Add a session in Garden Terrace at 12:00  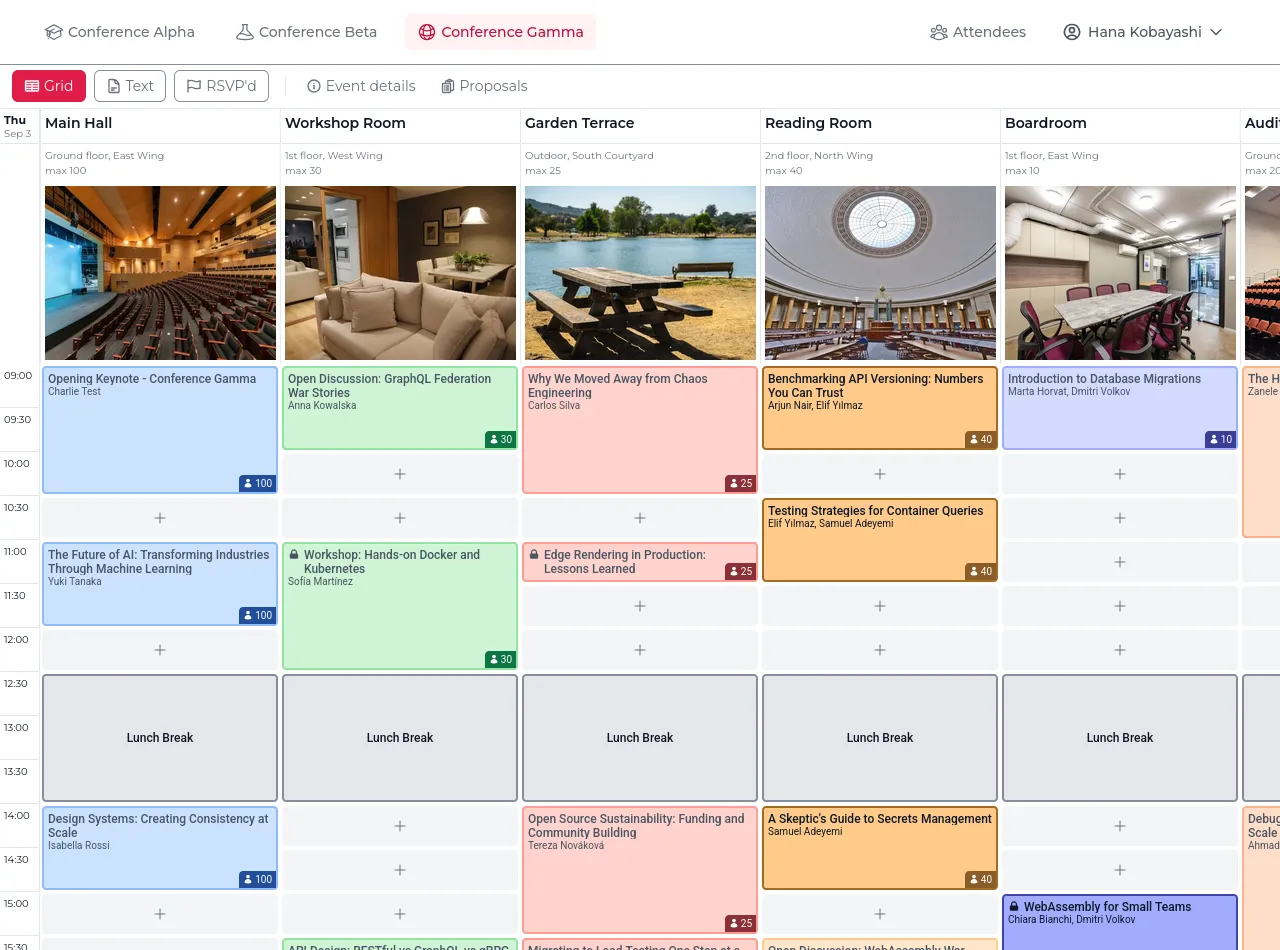click(x=640, y=650)
